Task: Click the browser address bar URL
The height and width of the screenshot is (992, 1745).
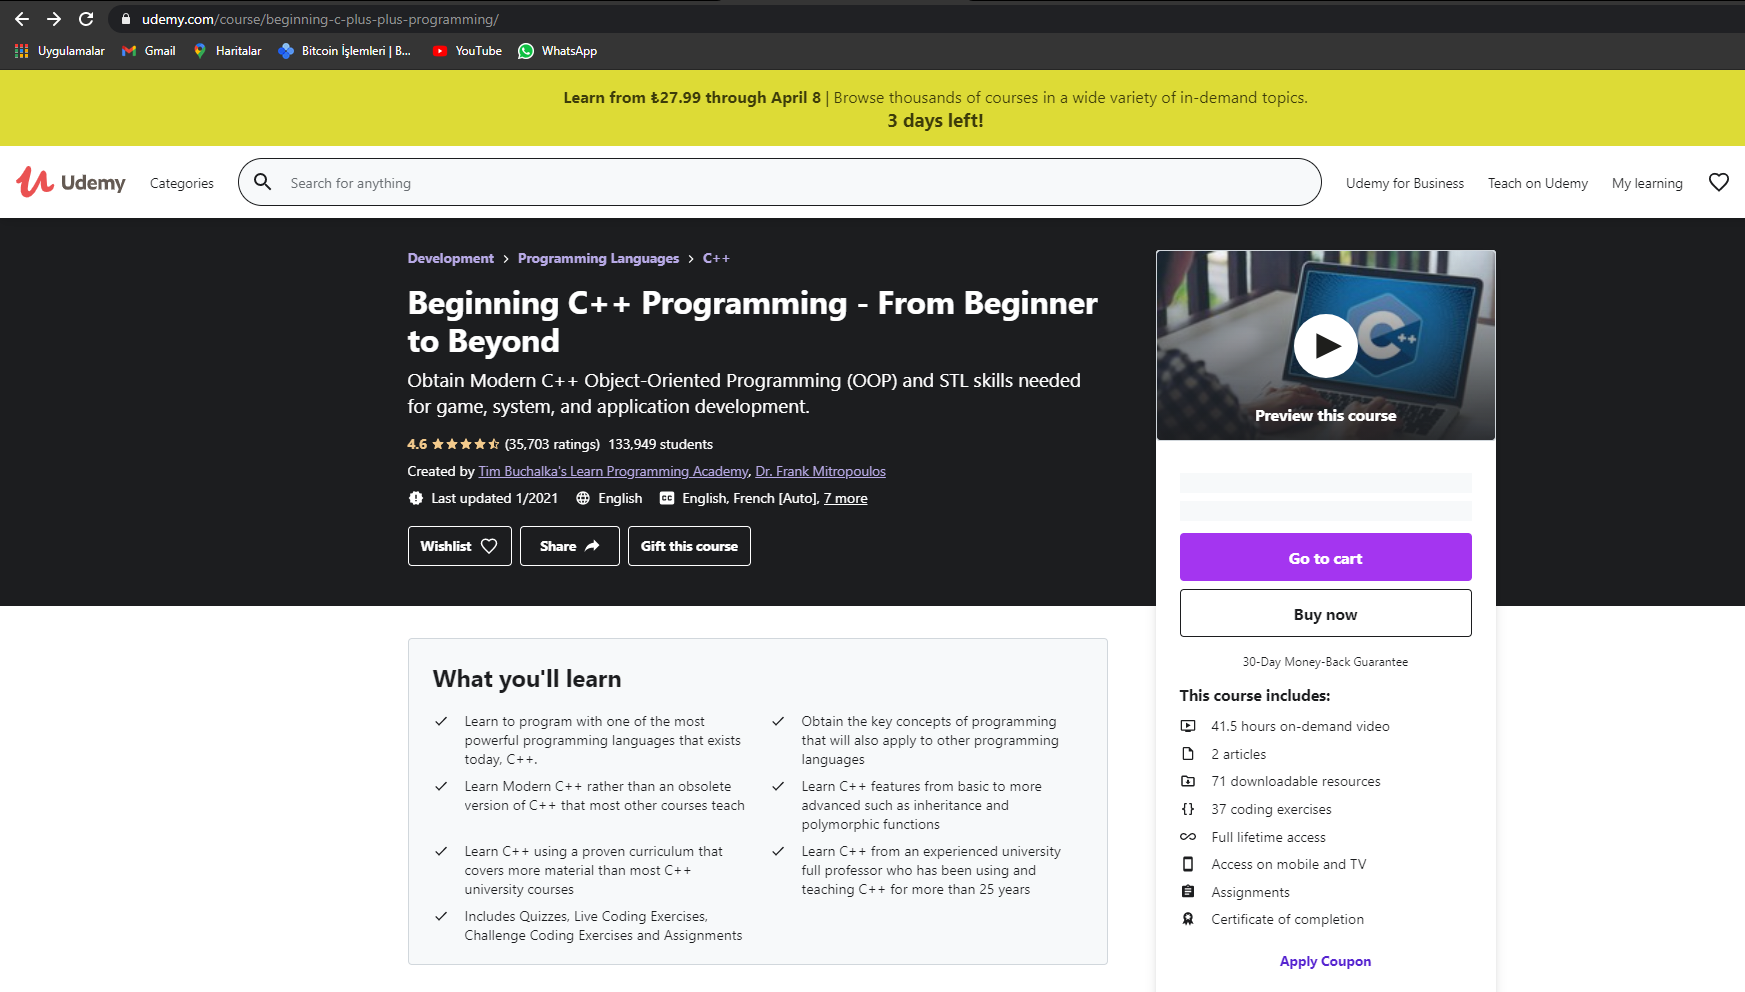Action: pyautogui.click(x=320, y=19)
